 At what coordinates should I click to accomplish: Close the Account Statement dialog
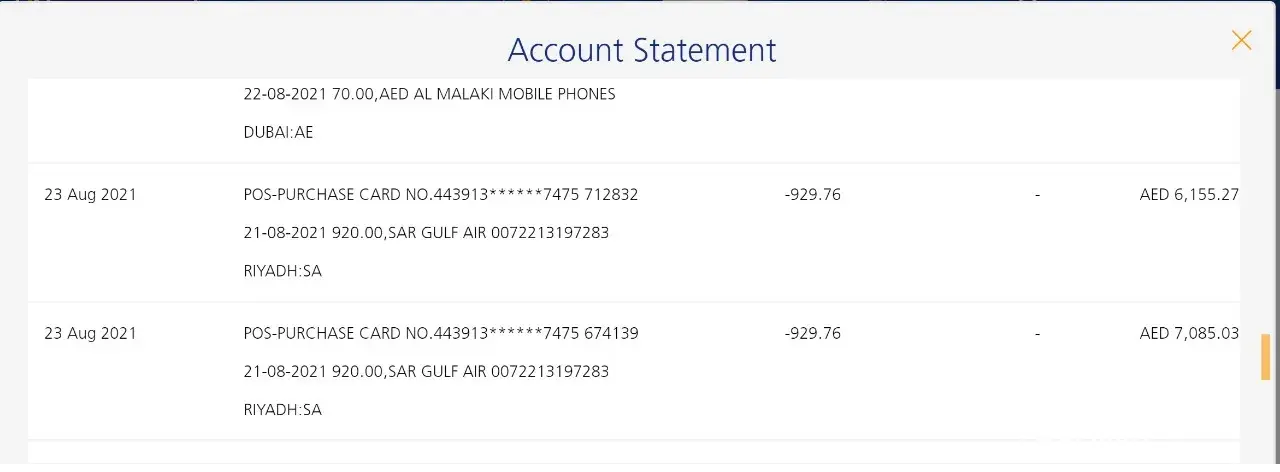[1241, 40]
